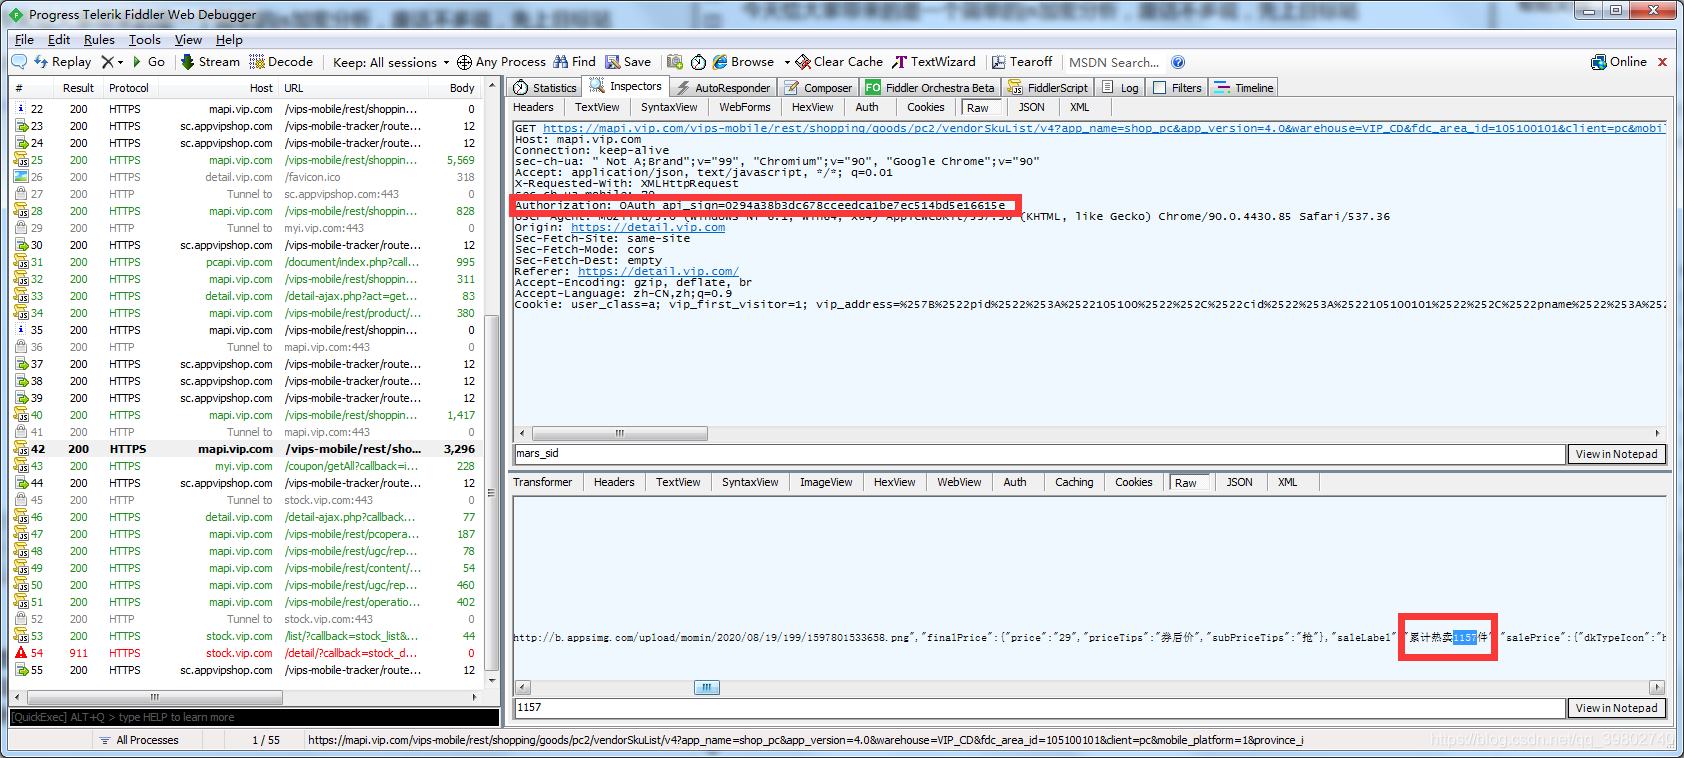Open the FiddlerScript tab
1684x758 pixels.
point(1047,88)
